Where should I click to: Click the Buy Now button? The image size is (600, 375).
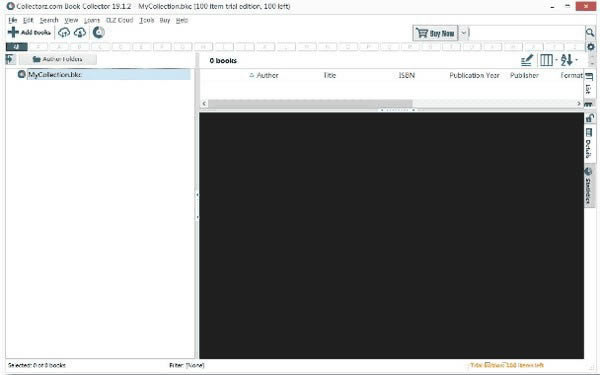pyautogui.click(x=435, y=33)
